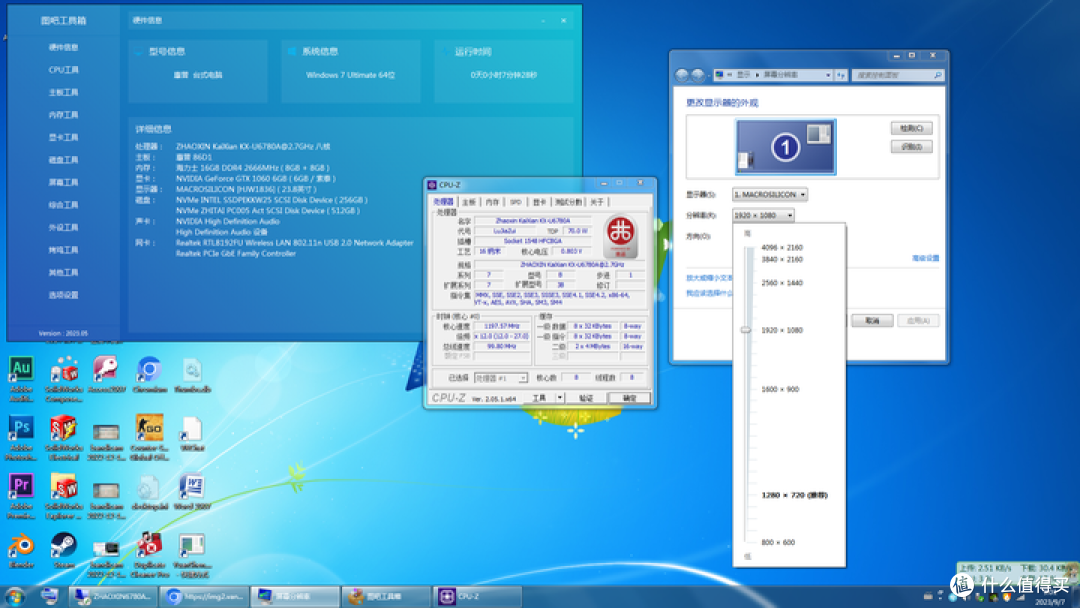Select the Adobe Premiere desktop shortcut
This screenshot has height=608, width=1080.
pyautogui.click(x=21, y=496)
